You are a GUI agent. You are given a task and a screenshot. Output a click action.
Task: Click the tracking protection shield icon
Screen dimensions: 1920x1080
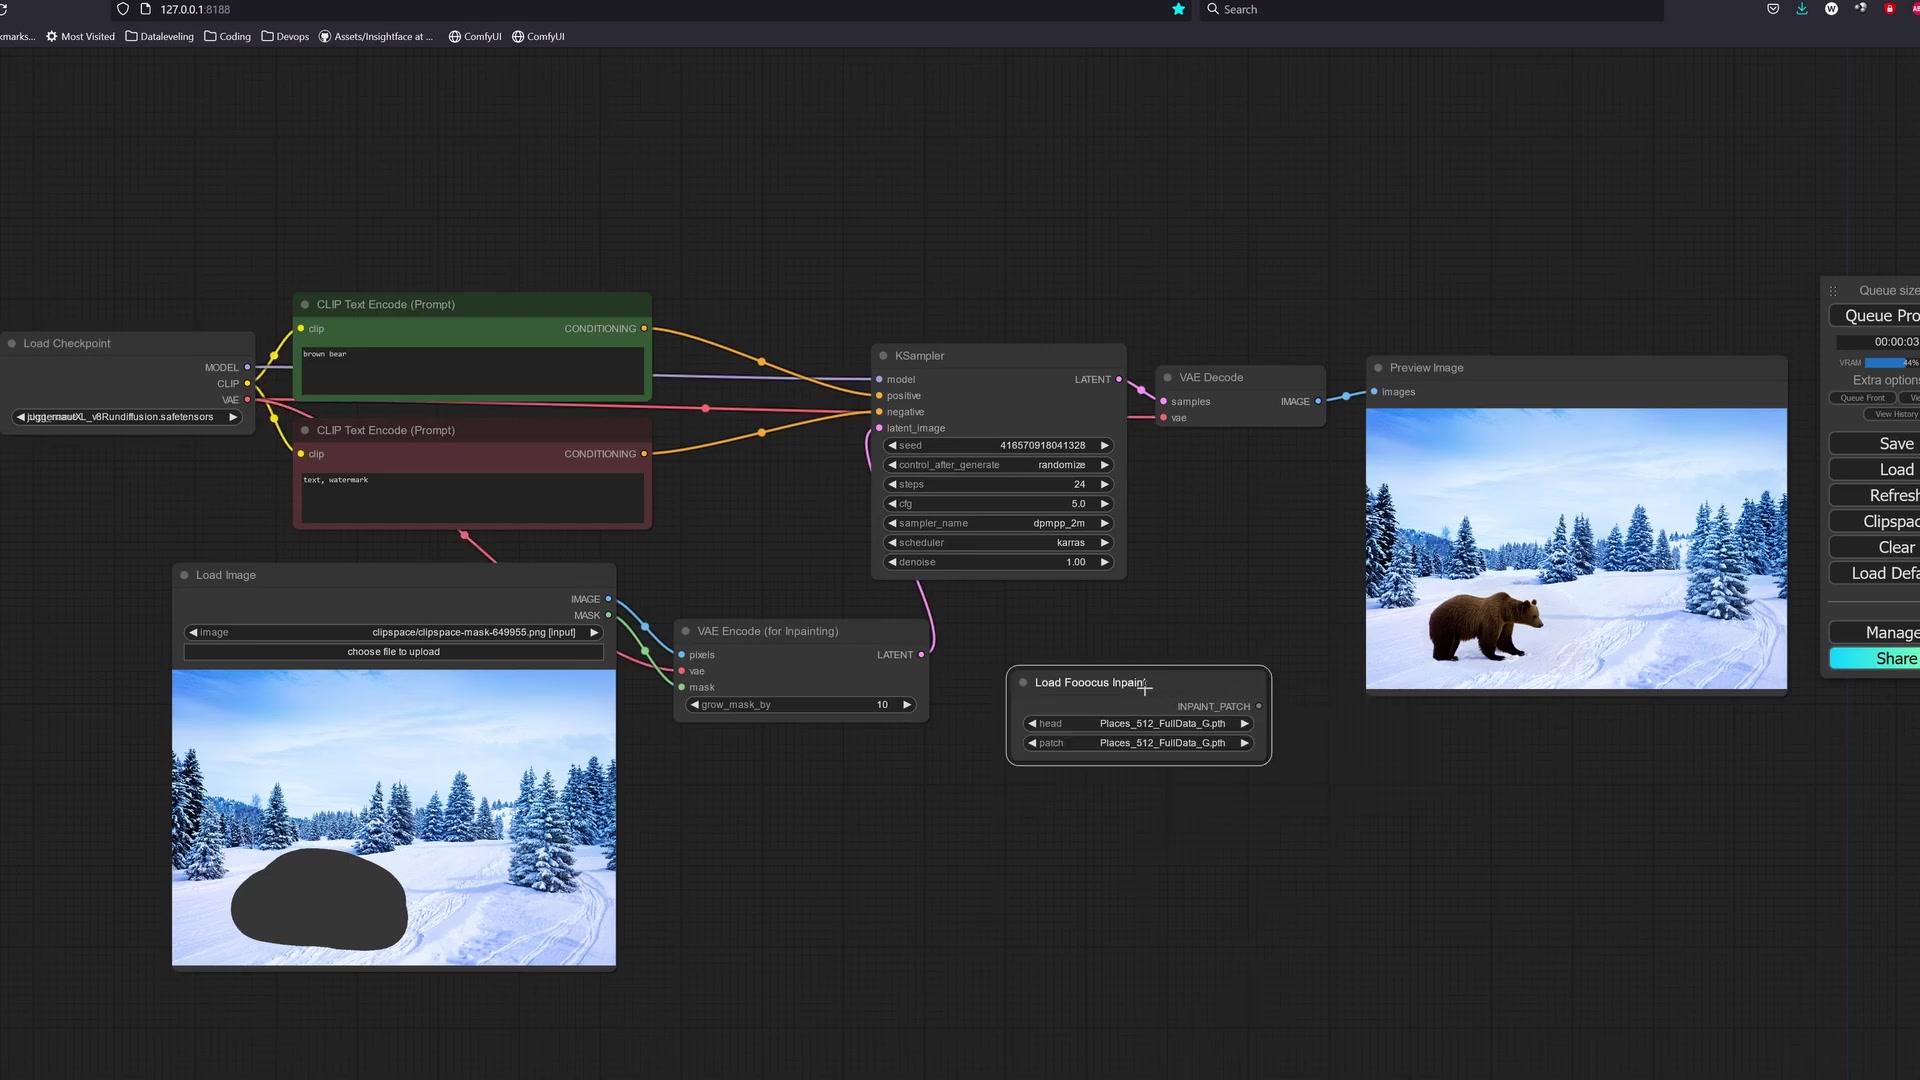tap(123, 9)
